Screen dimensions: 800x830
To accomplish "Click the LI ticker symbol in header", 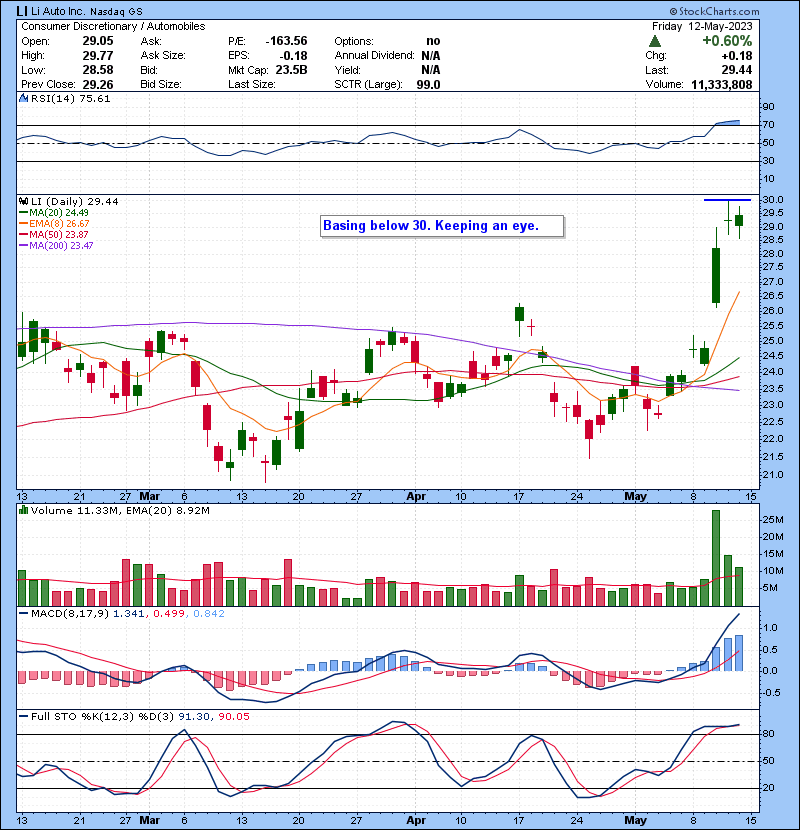I will (22, 11).
